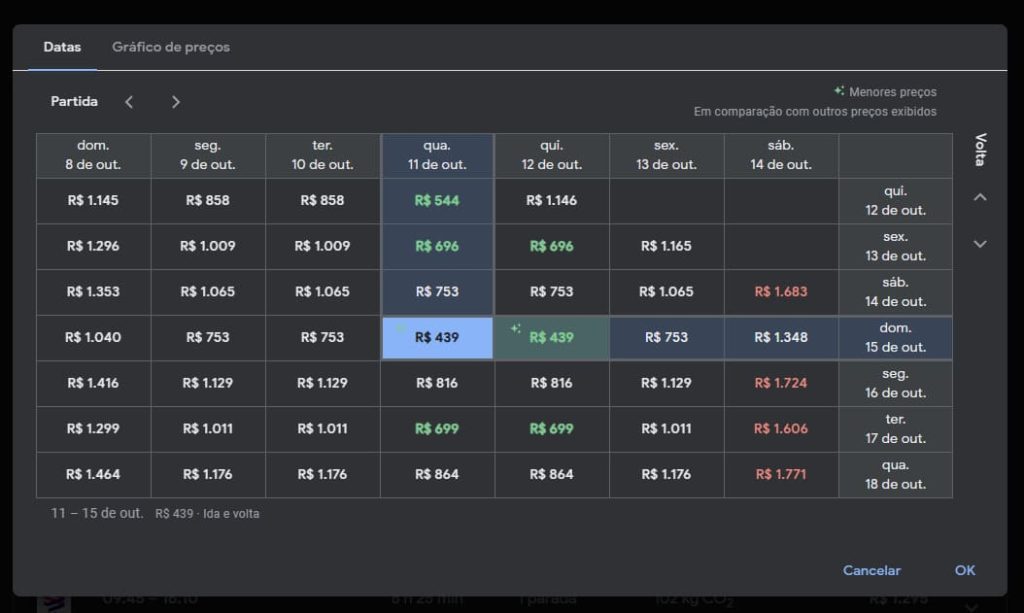The height and width of the screenshot is (613, 1024).
Task: Select red R$ 1.724 fare returning 16 out.
Action: (x=781, y=383)
